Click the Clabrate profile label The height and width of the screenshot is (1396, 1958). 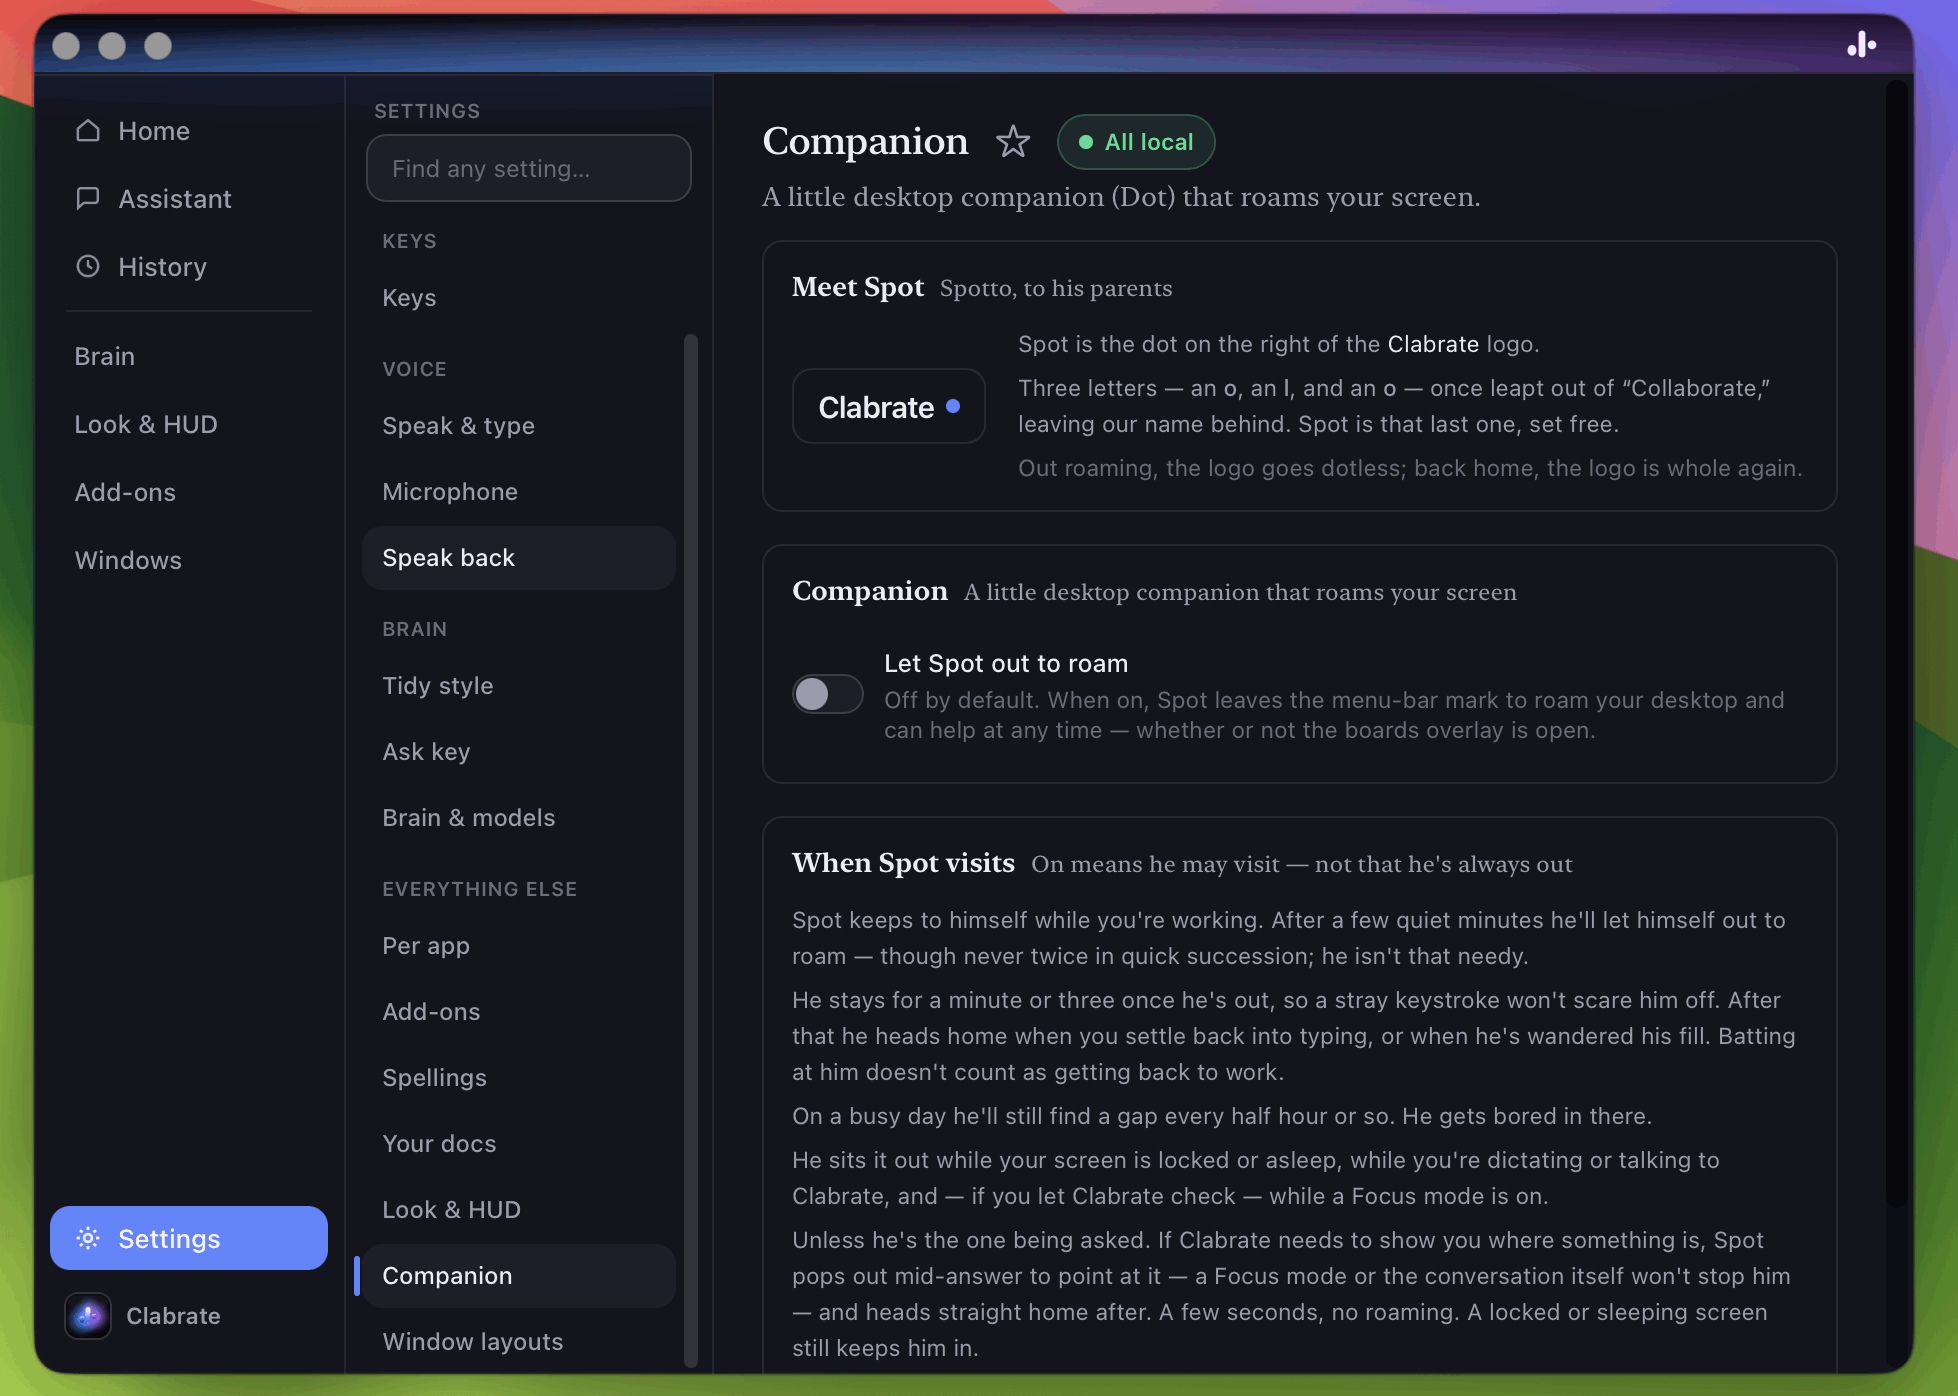pyautogui.click(x=173, y=1316)
